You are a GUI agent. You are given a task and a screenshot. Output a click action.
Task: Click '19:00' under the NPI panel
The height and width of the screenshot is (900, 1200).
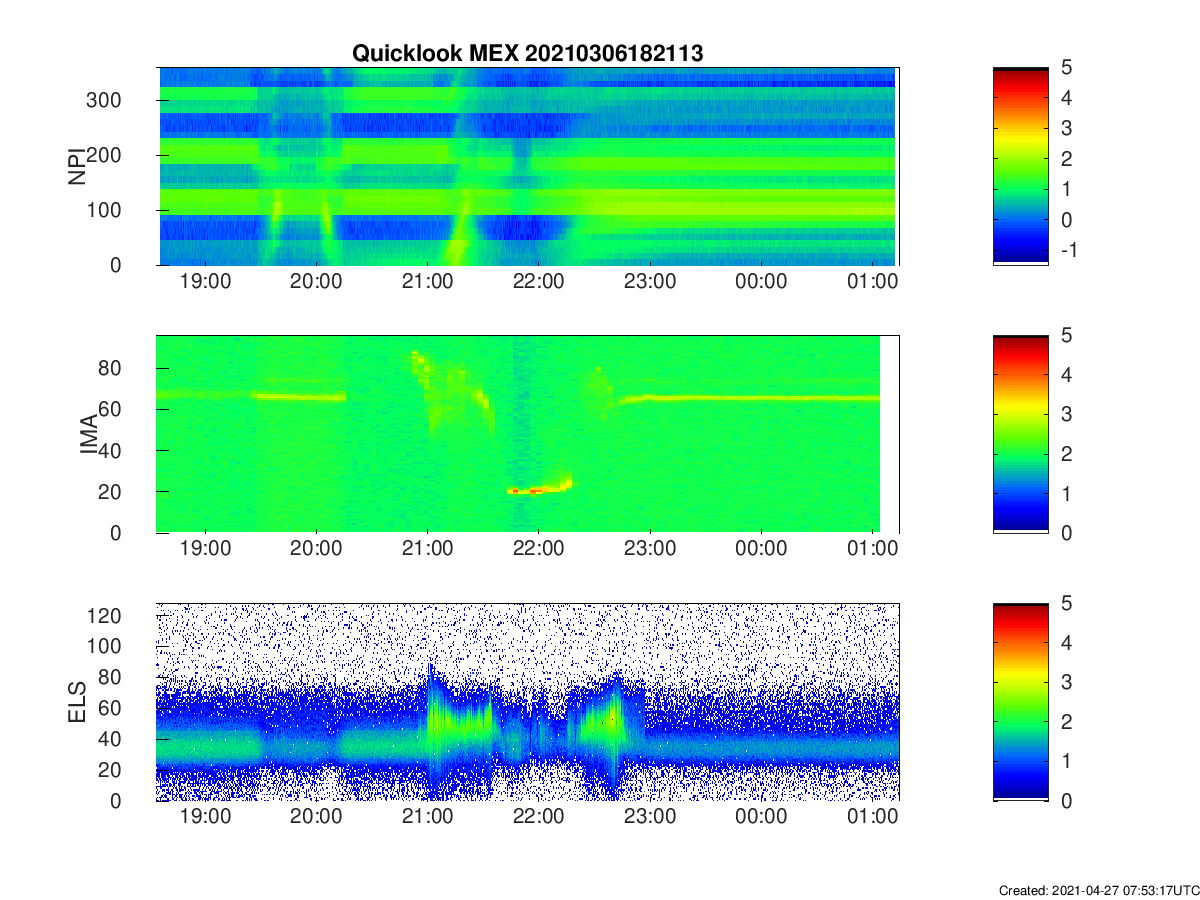[205, 282]
